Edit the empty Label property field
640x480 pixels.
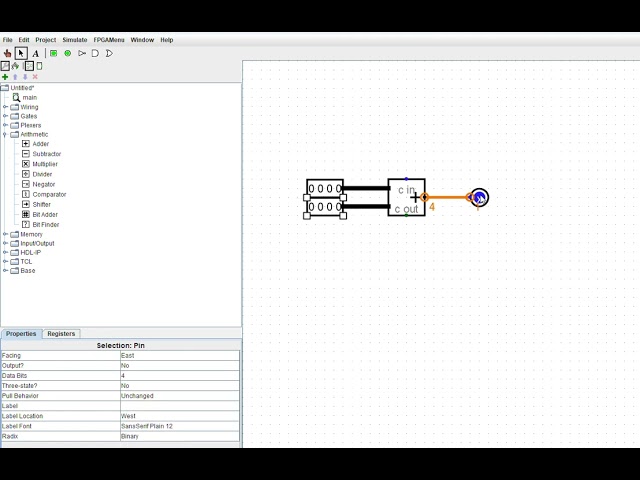[x=180, y=406]
